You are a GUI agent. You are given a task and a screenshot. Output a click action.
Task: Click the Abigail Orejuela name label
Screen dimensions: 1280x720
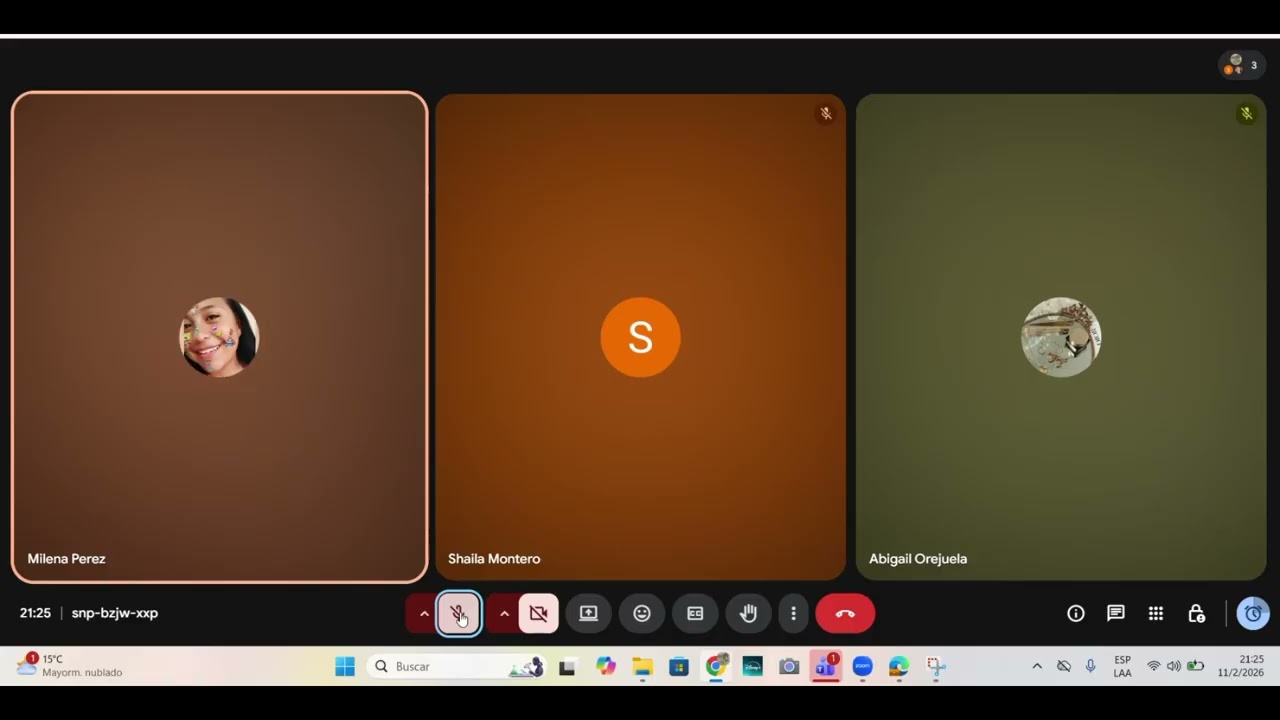click(x=918, y=559)
